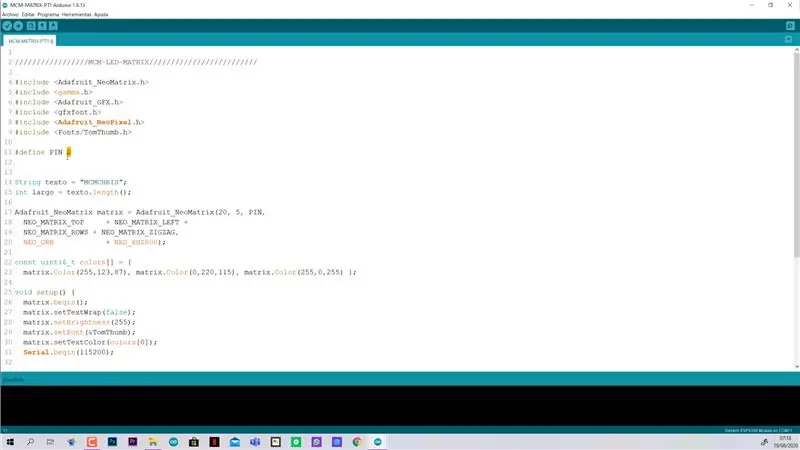Open the Serial Monitor icon
The image size is (800, 450).
click(790, 26)
